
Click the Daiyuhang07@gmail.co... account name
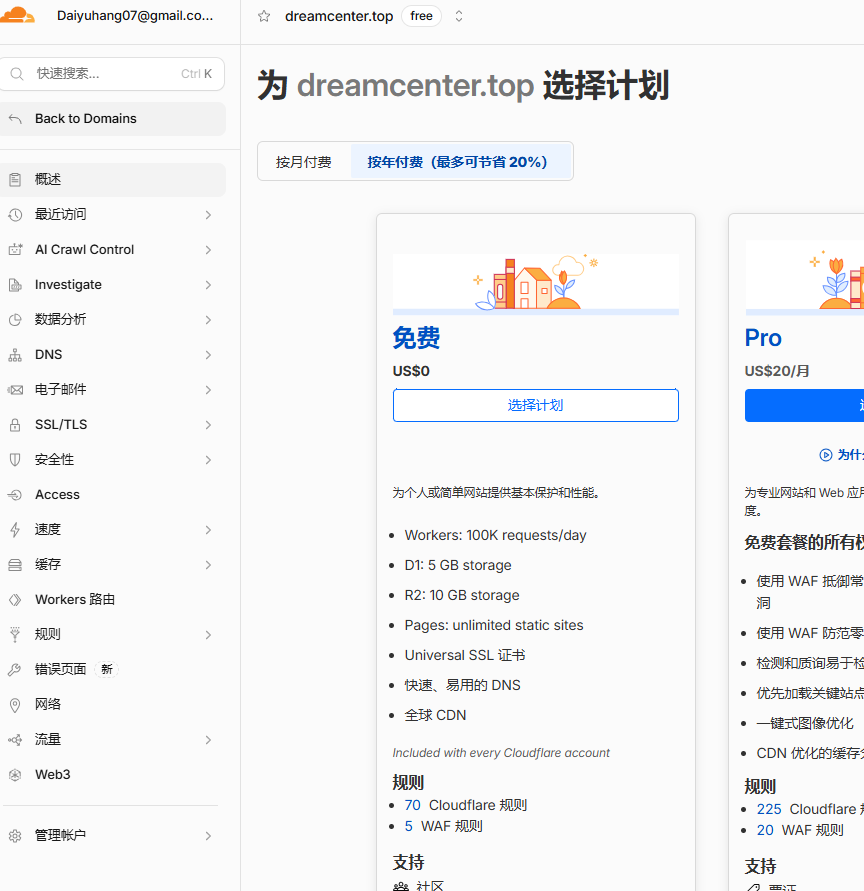pyautogui.click(x=135, y=15)
